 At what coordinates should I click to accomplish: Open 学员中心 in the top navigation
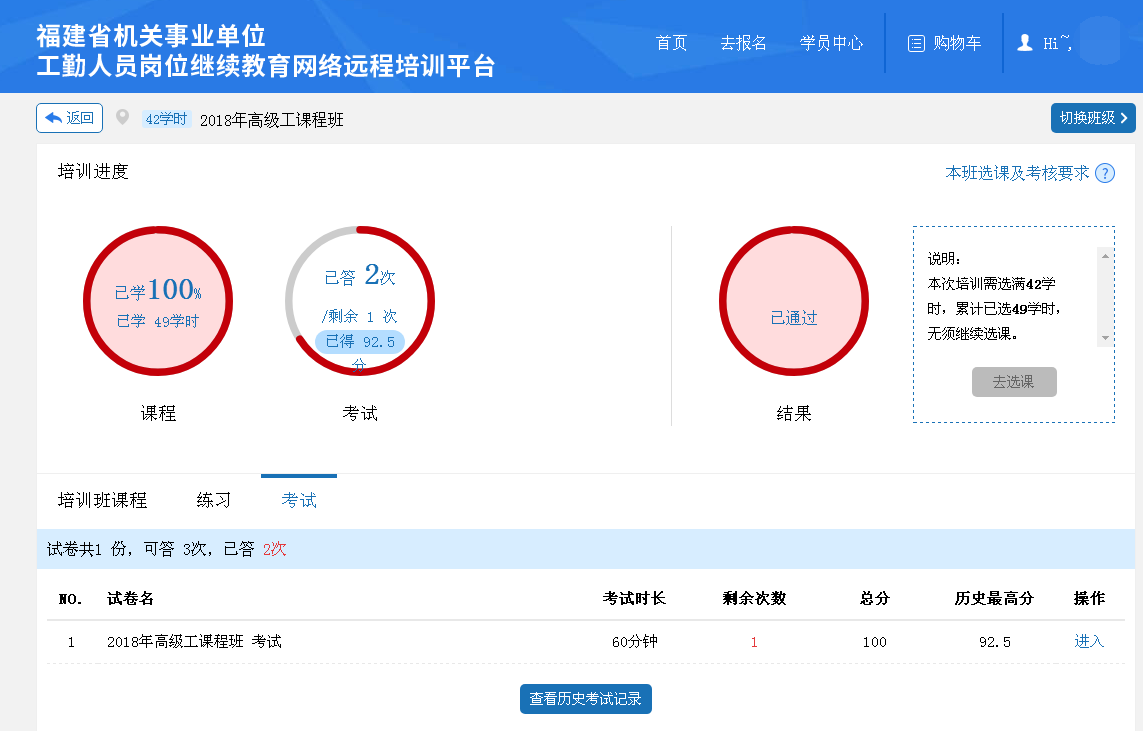(x=831, y=43)
